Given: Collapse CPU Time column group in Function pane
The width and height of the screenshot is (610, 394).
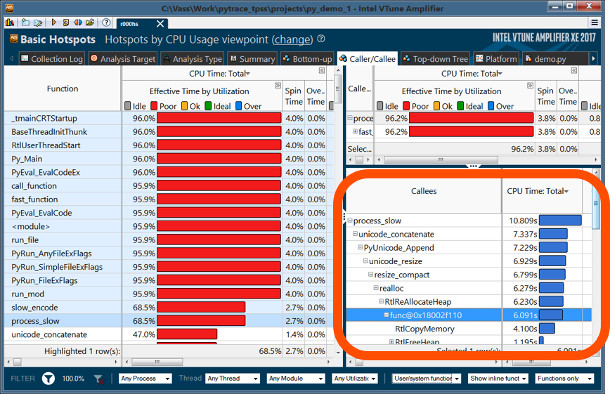Looking at the screenshot, I should click(x=322, y=70).
